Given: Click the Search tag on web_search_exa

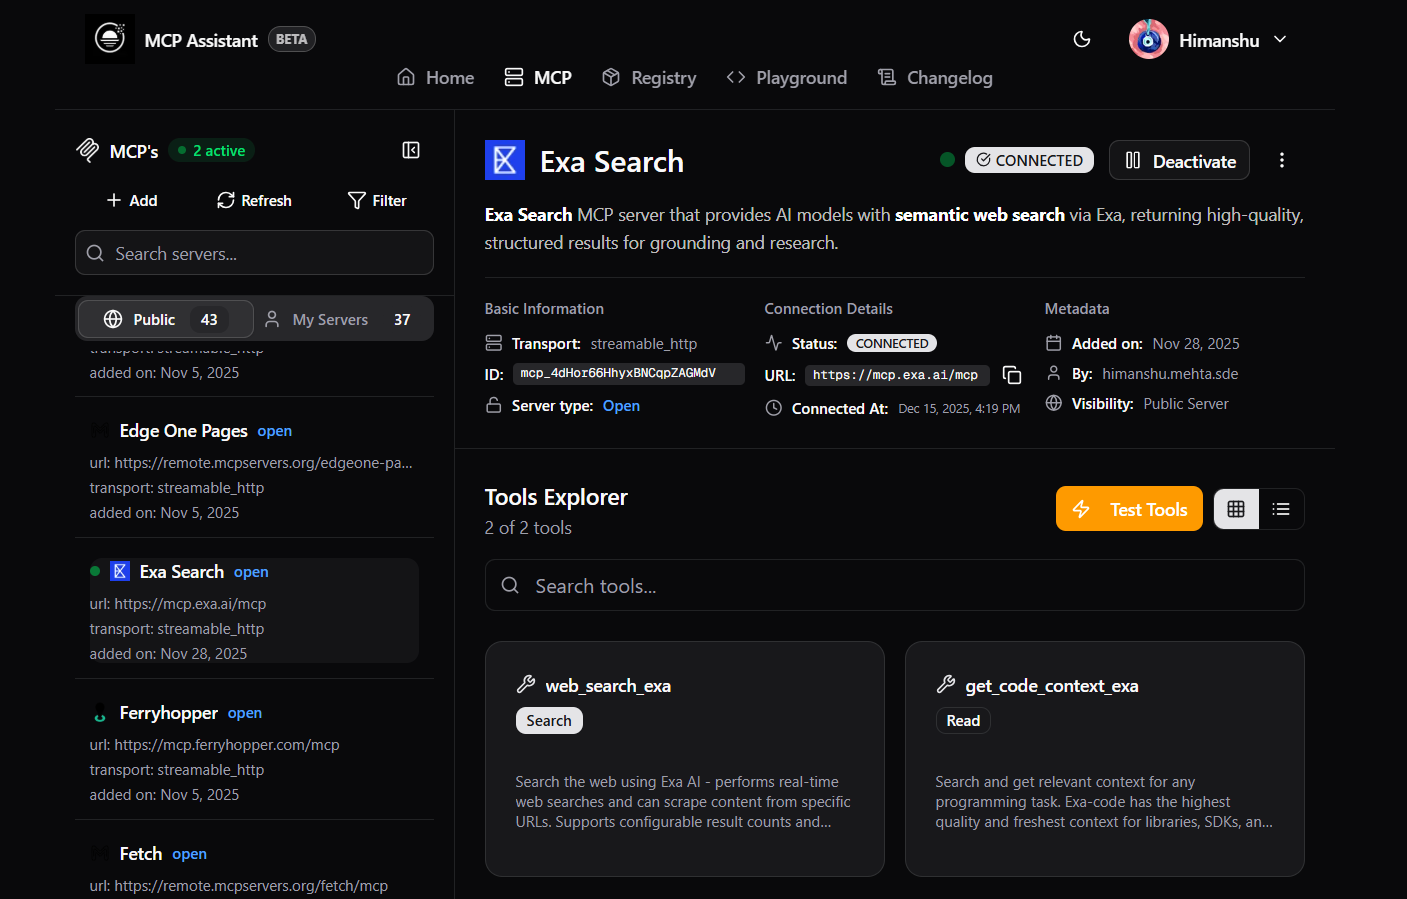Looking at the screenshot, I should (x=549, y=720).
